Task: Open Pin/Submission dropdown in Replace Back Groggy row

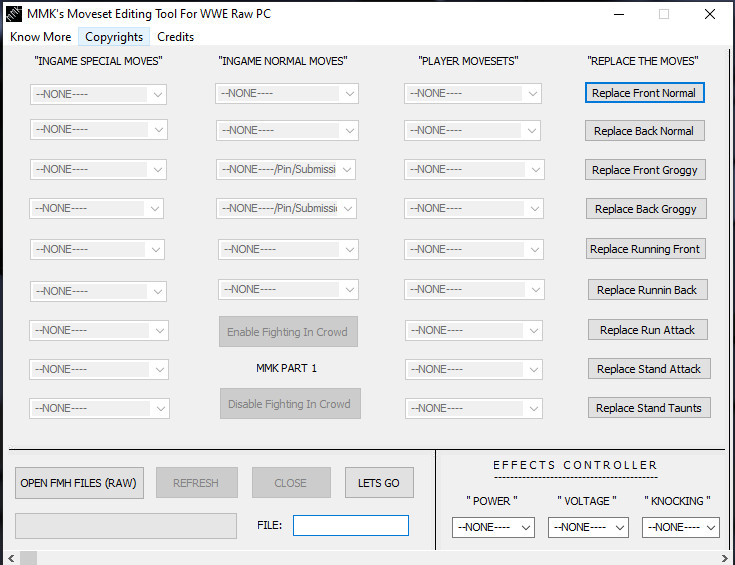Action: [x=286, y=208]
